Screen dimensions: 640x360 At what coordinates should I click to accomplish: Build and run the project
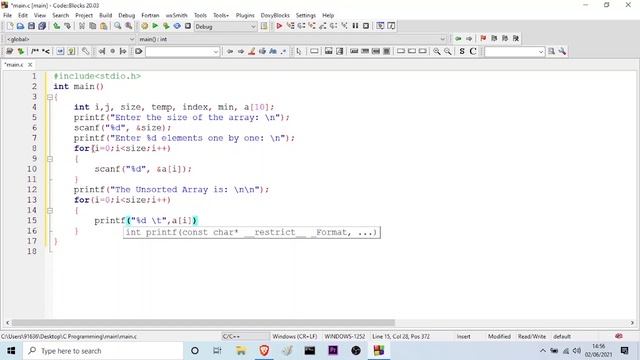pyautogui.click(x=166, y=26)
